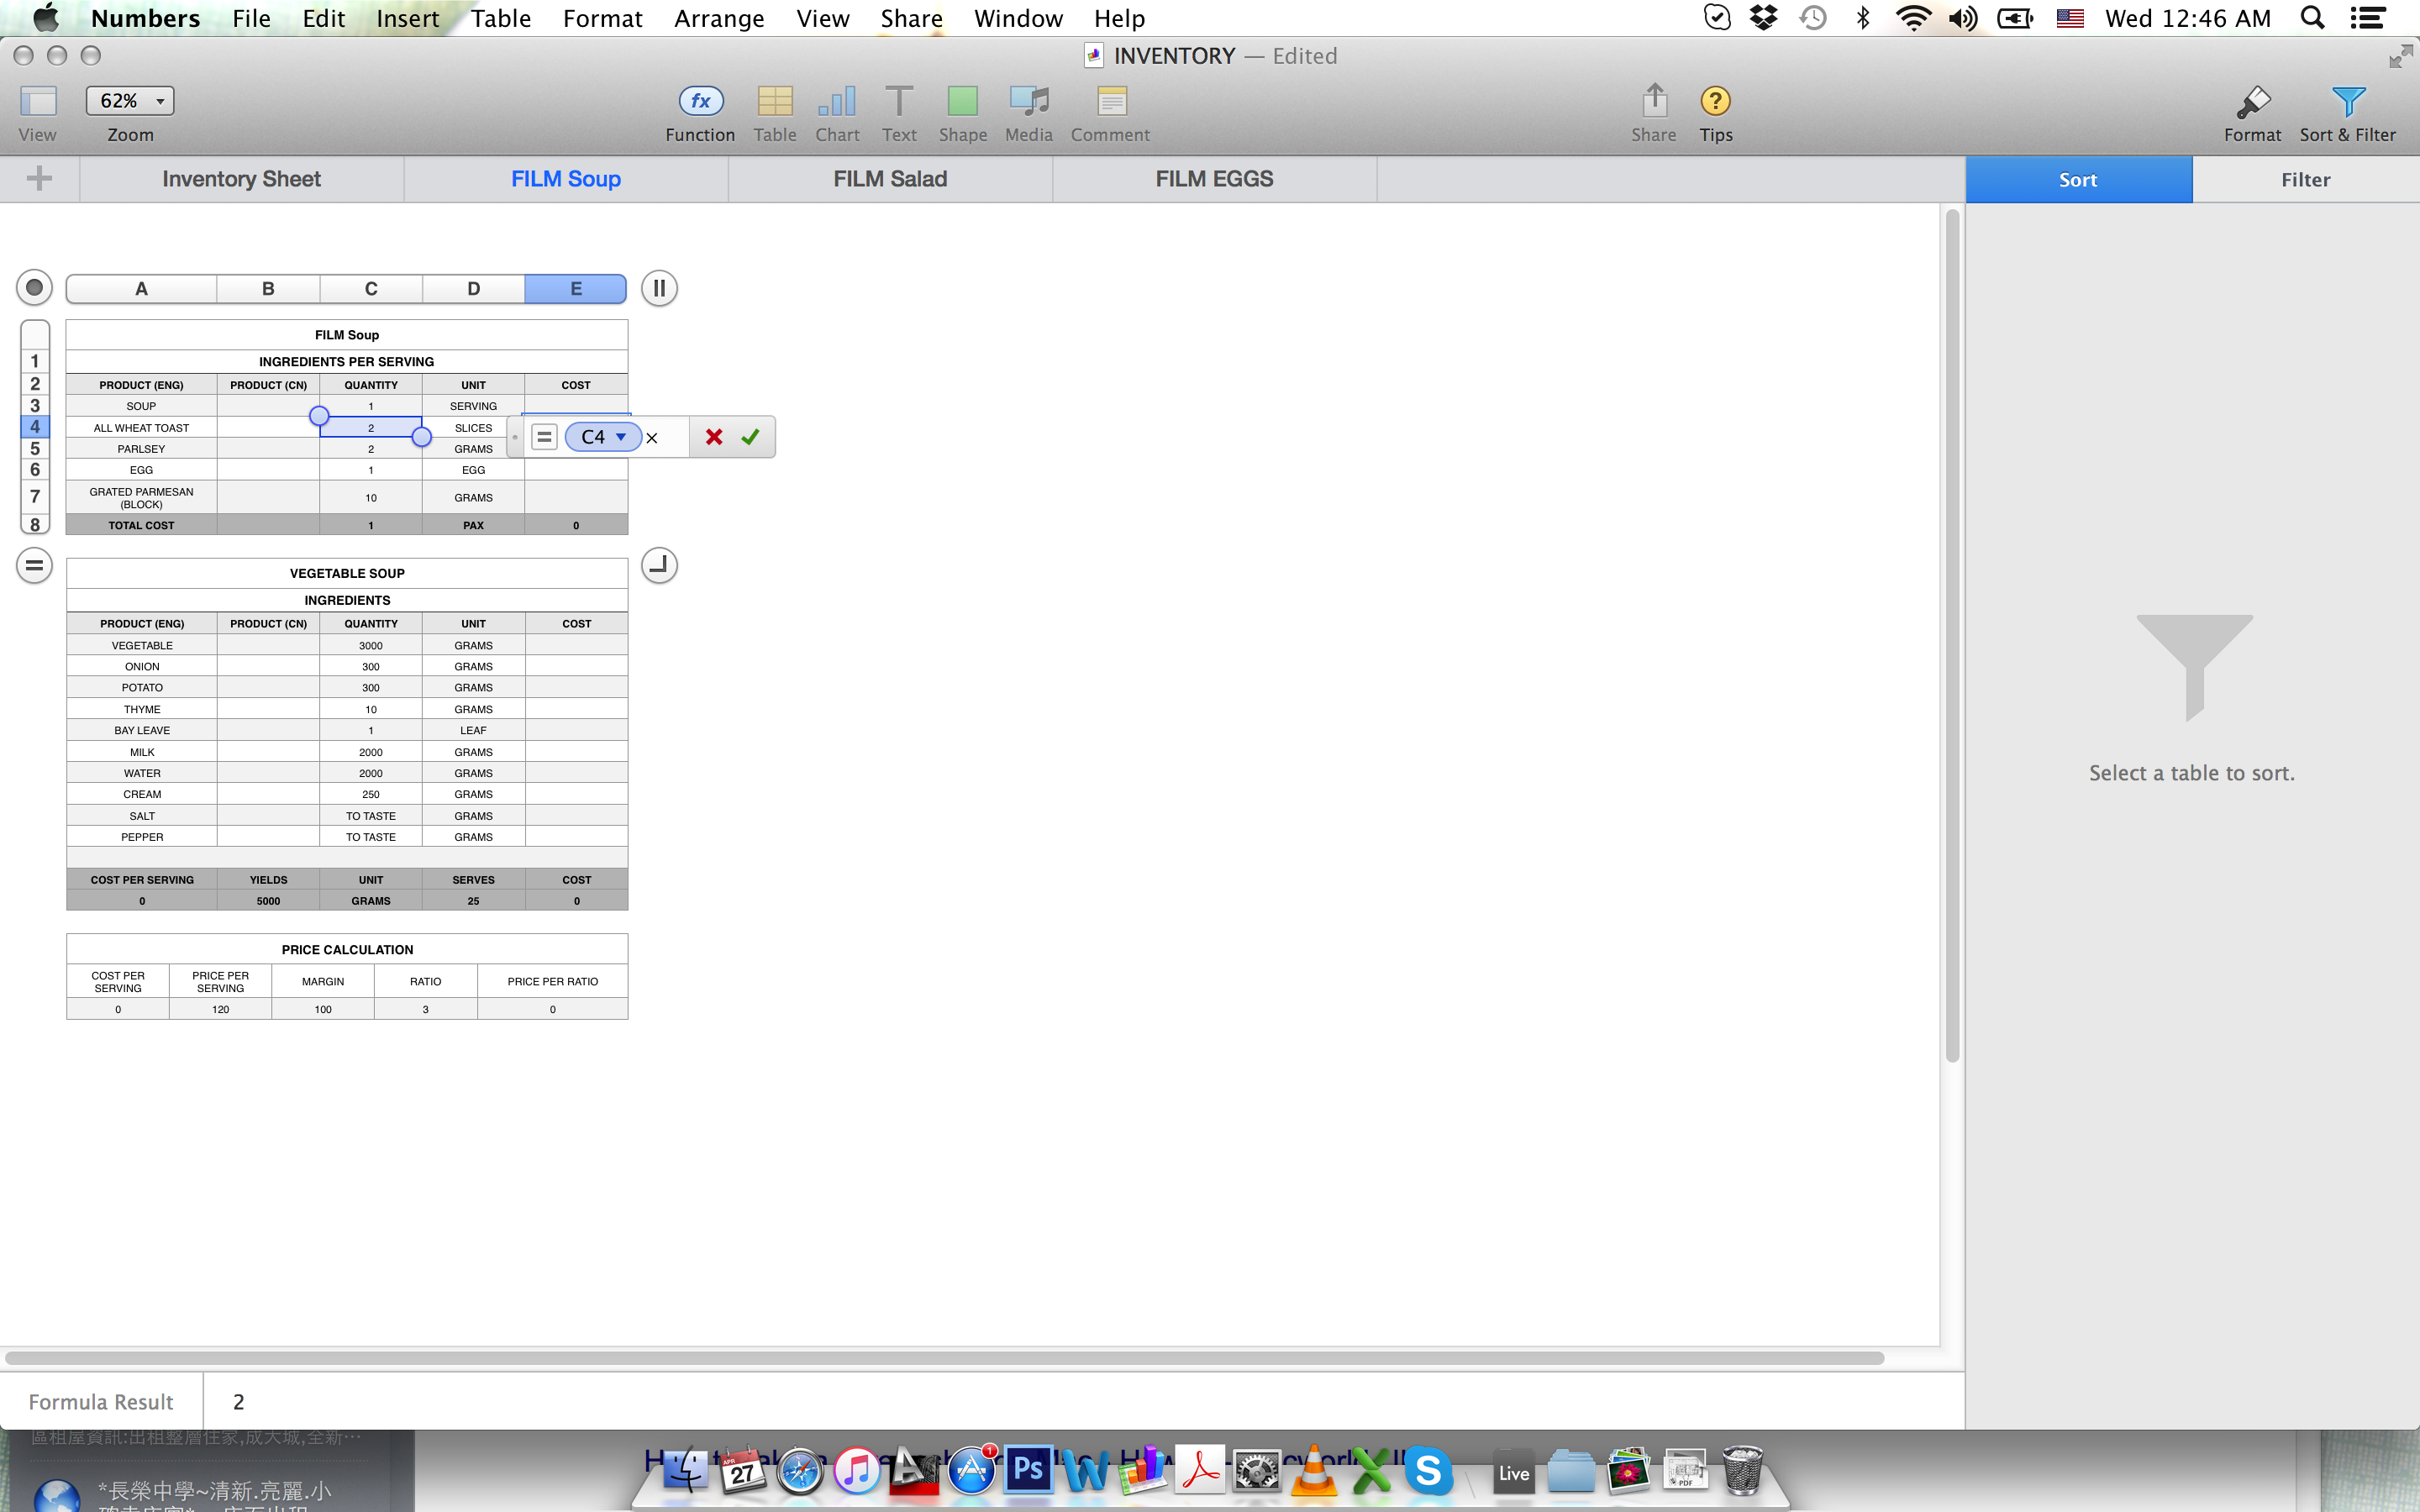The height and width of the screenshot is (1512, 2420).
Task: Select column E header
Action: 576,289
